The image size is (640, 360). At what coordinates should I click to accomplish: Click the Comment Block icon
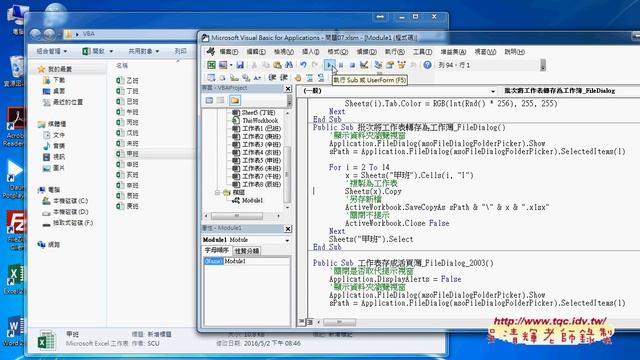(x=310, y=78)
